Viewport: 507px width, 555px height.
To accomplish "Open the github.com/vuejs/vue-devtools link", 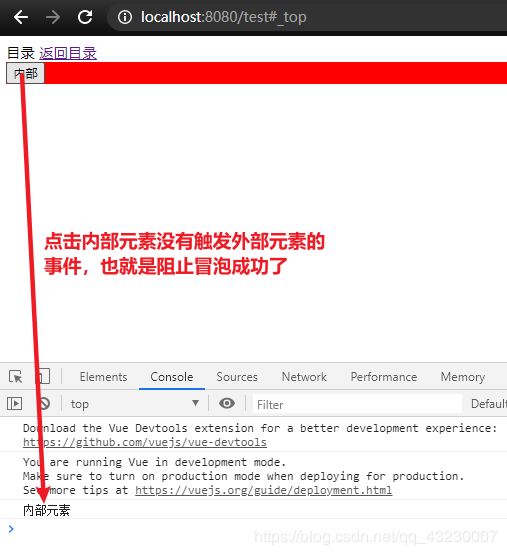I will [145, 442].
